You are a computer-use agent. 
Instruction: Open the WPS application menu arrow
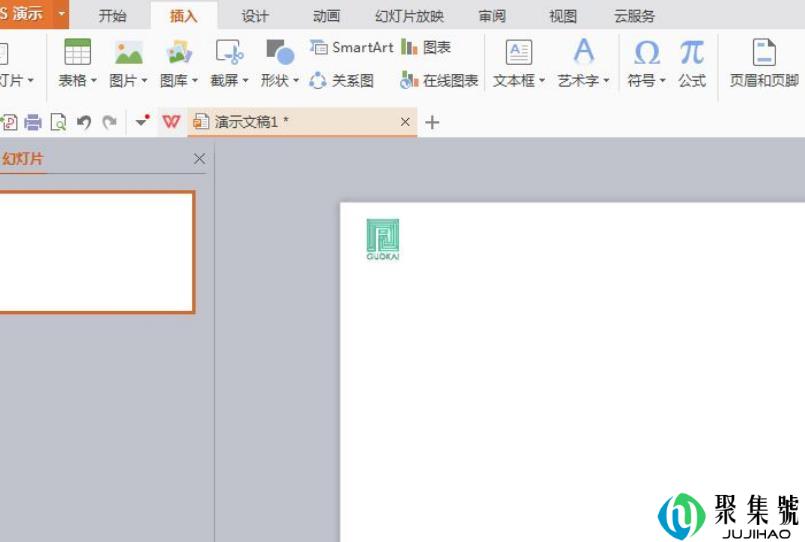pyautogui.click(x=62, y=14)
